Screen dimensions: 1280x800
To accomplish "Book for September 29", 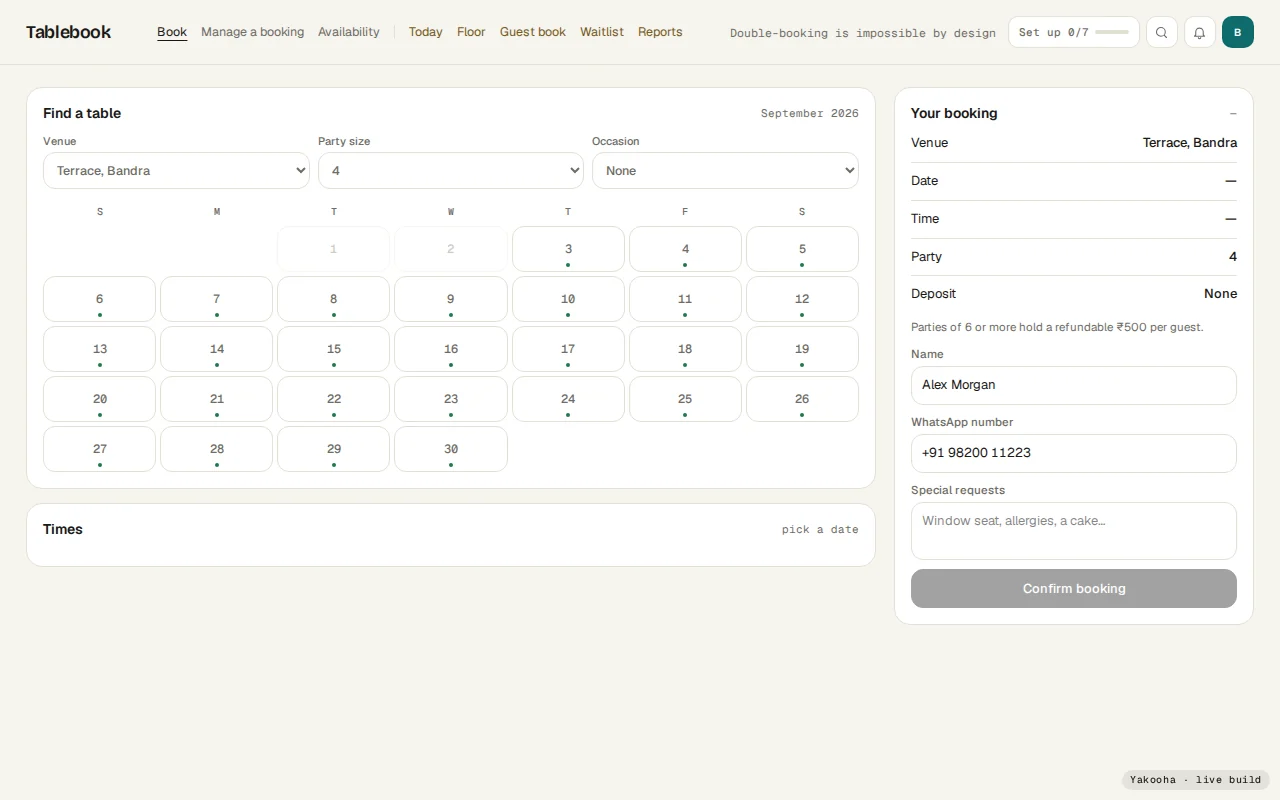I will click(333, 449).
